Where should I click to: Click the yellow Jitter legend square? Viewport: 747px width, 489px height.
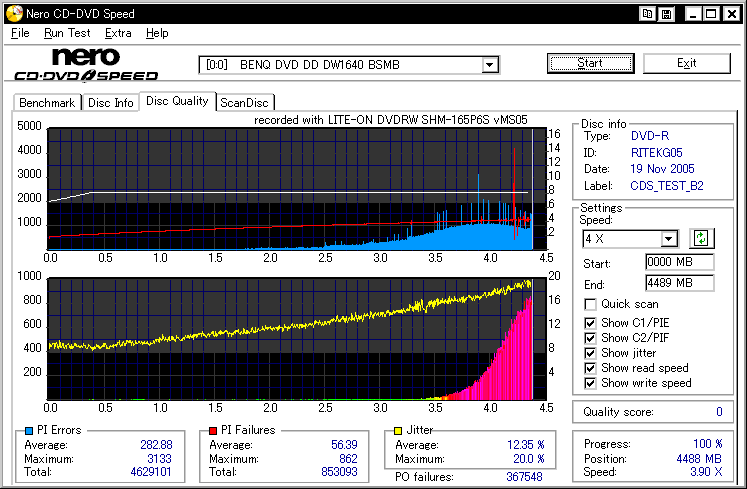(x=400, y=431)
